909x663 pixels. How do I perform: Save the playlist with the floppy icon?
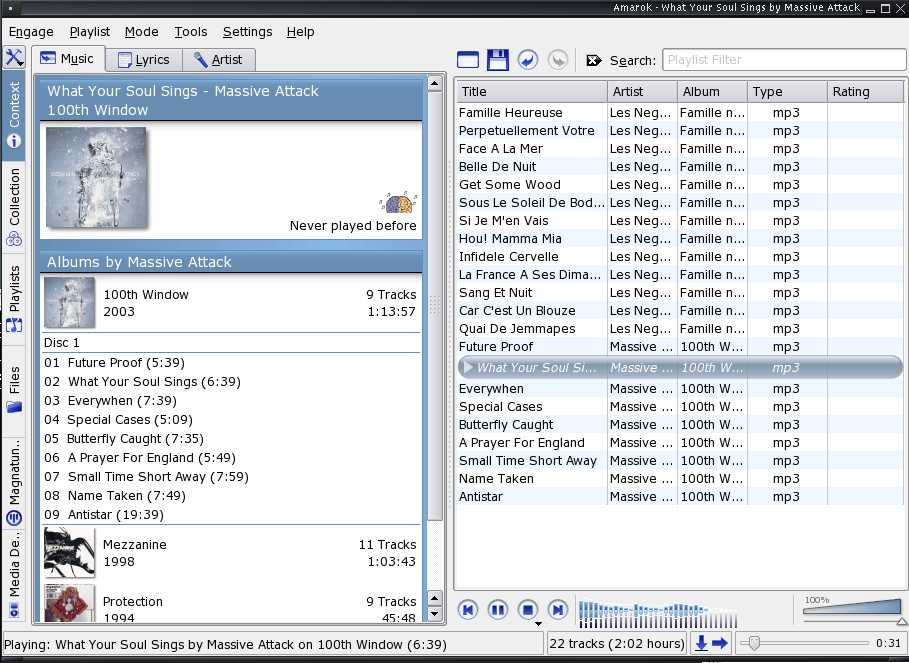tap(497, 60)
